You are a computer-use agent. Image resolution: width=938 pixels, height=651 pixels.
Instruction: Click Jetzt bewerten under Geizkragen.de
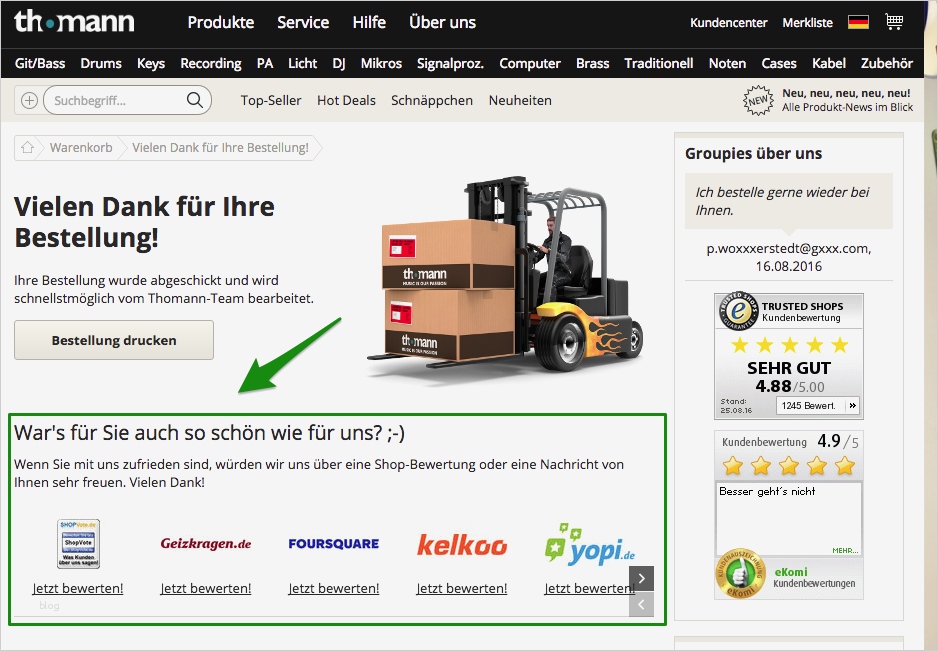point(206,588)
